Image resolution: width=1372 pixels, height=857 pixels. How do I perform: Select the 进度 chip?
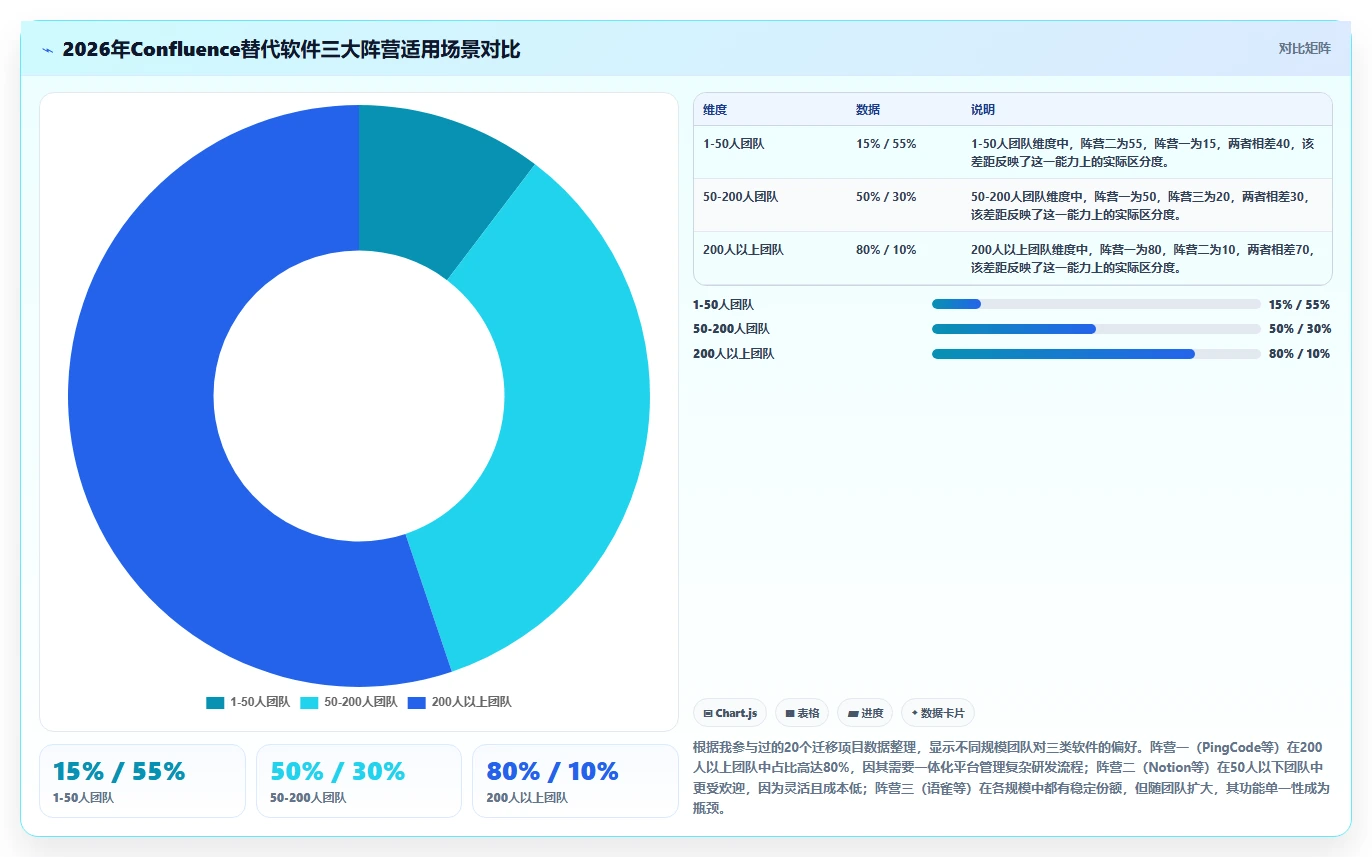tap(865, 713)
